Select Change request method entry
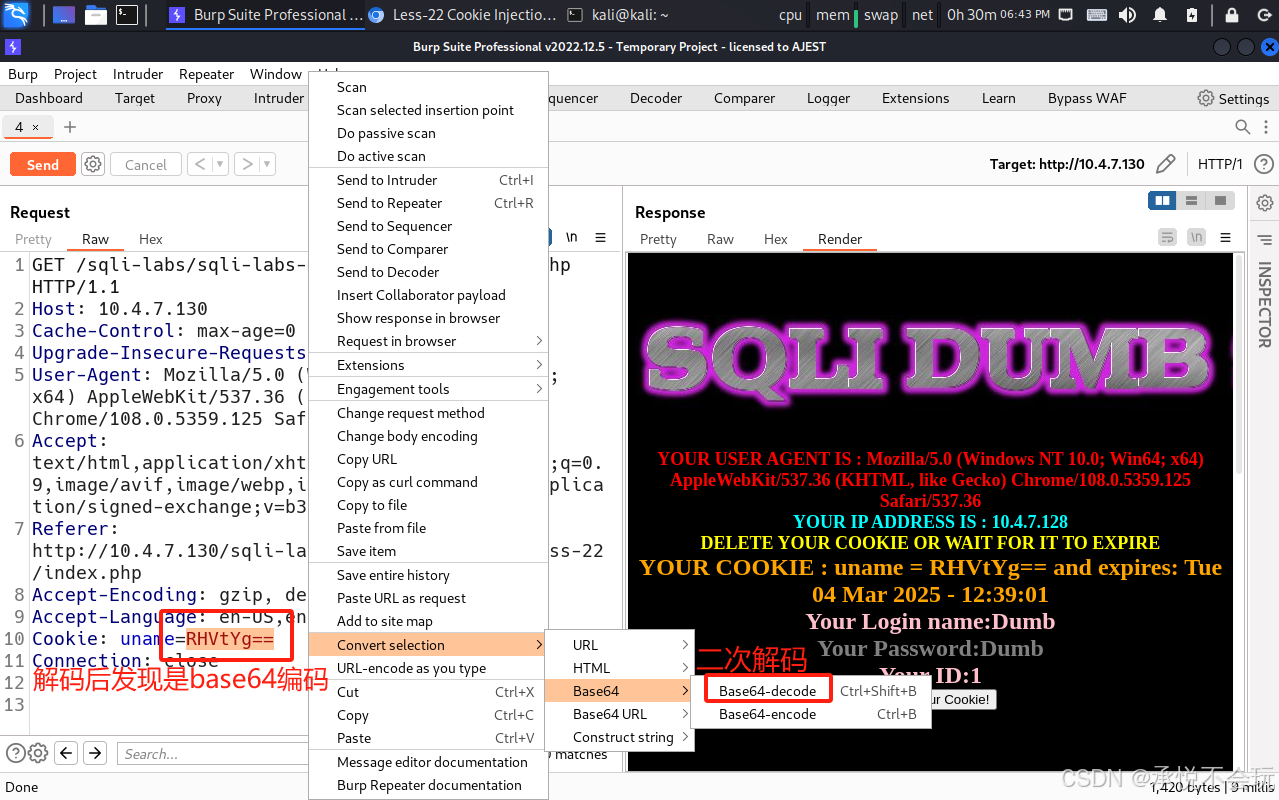1279x800 pixels. (x=428, y=413)
